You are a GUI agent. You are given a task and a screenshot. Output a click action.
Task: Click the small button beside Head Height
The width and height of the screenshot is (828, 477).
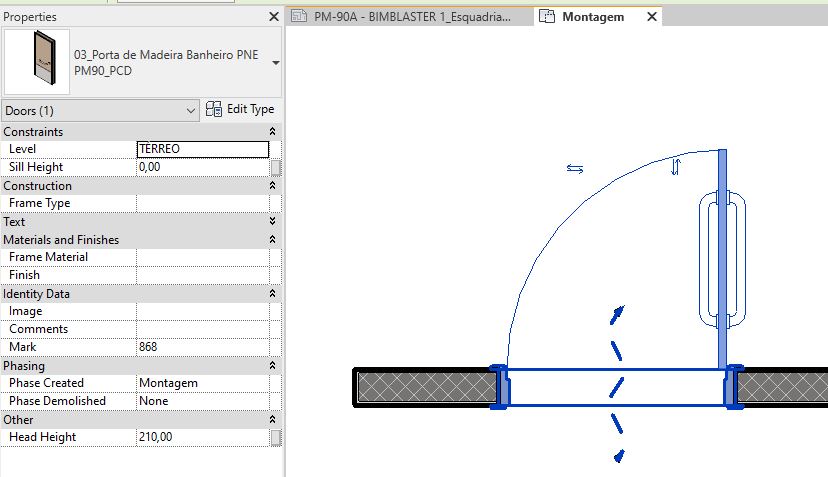click(276, 437)
